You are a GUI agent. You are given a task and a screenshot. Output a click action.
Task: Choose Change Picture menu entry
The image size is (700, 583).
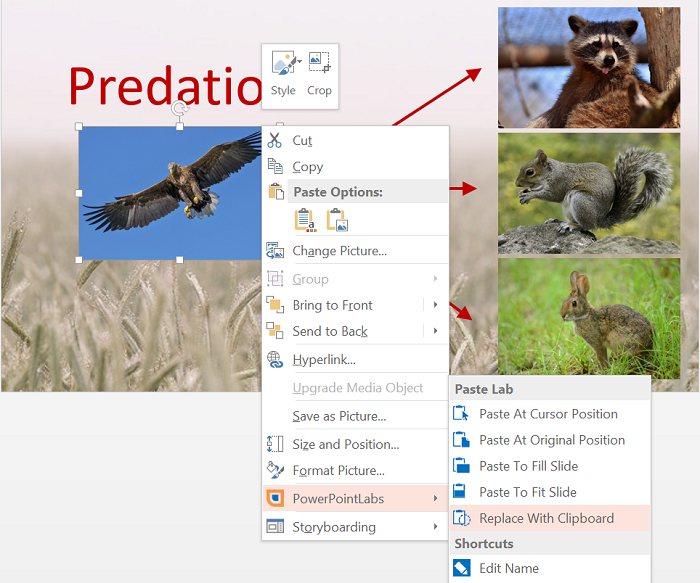[339, 251]
